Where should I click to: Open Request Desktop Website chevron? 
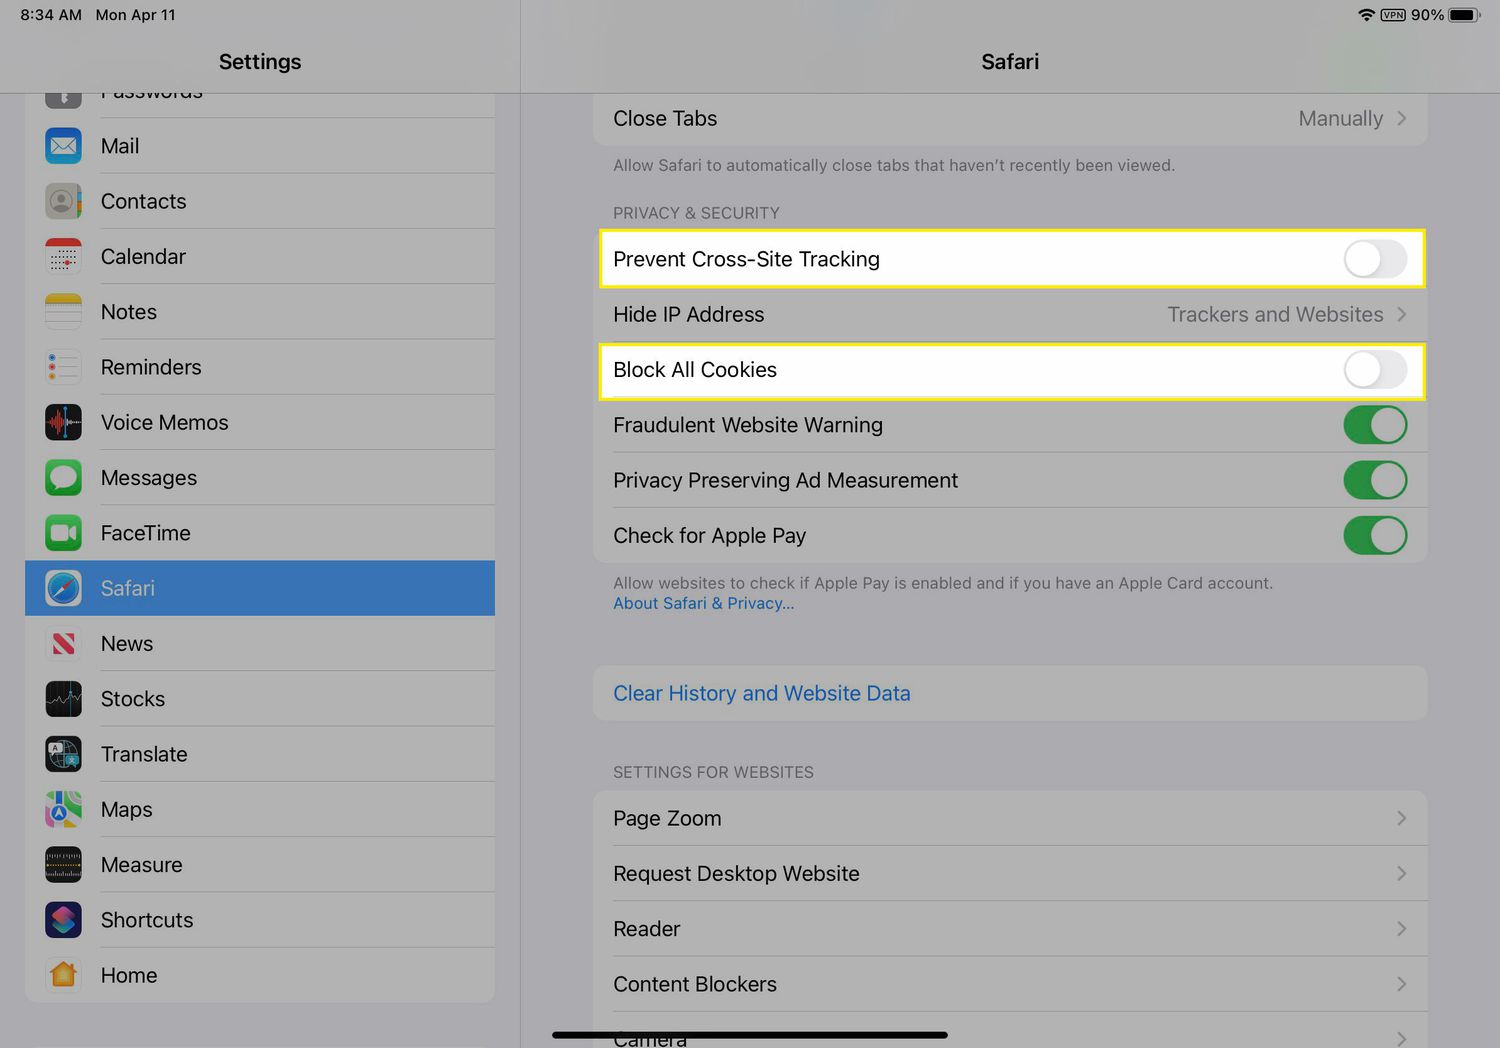[x=1402, y=873]
